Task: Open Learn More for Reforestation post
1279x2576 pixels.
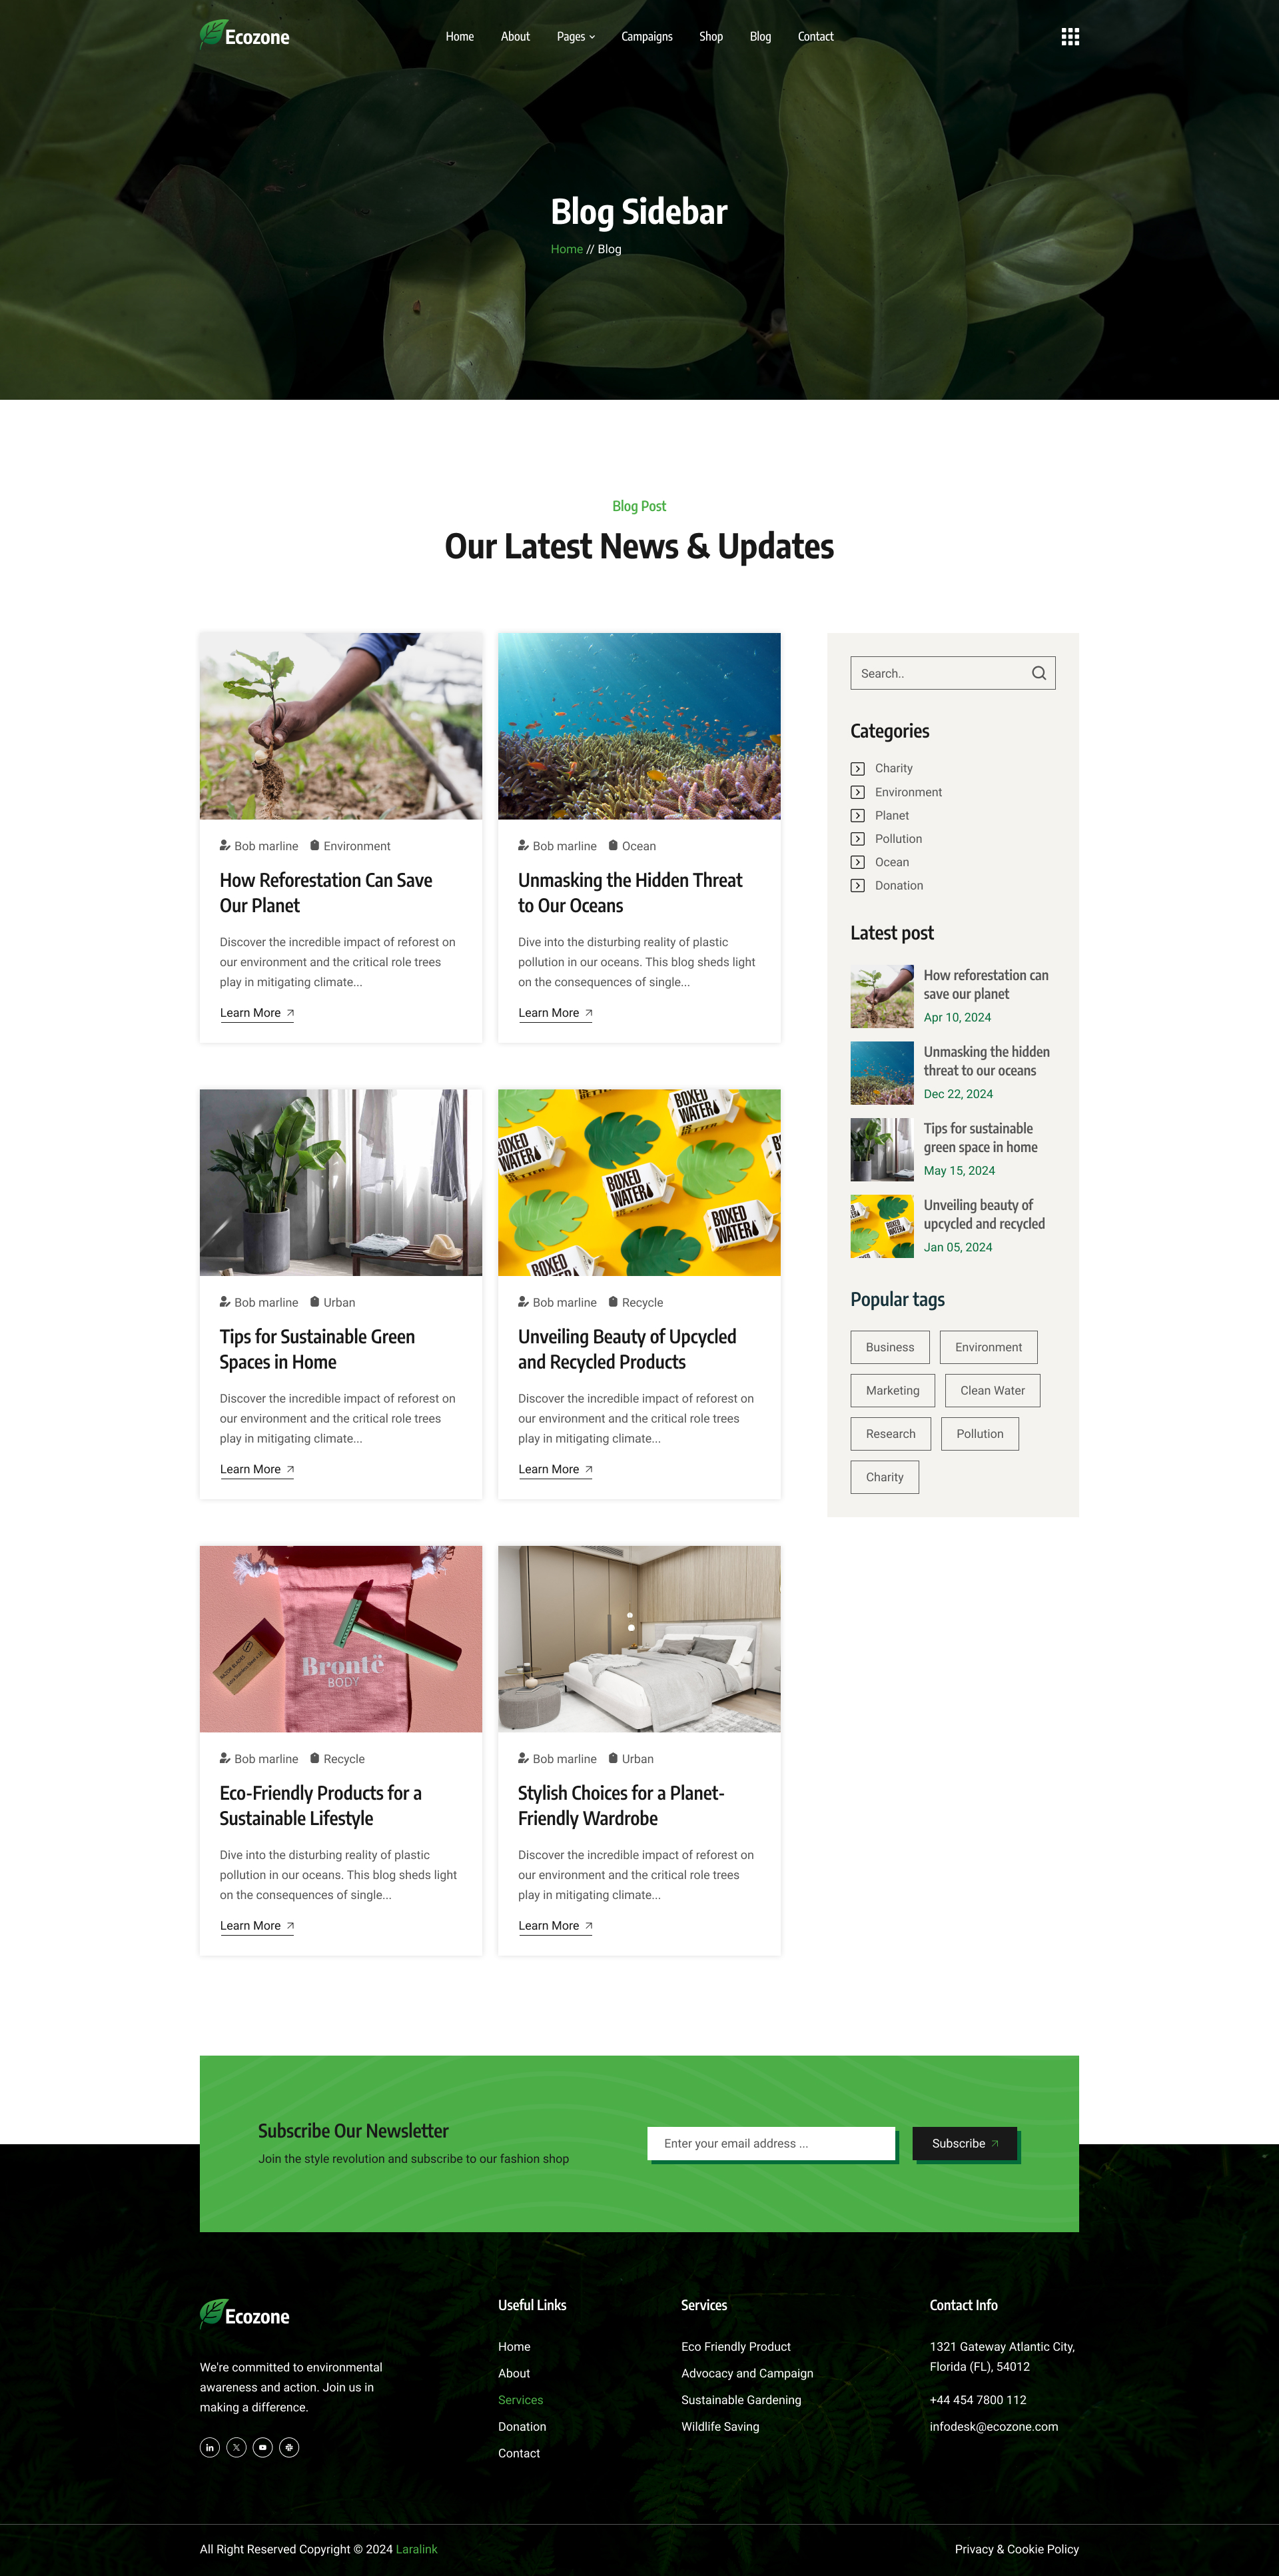Action: tap(257, 1013)
